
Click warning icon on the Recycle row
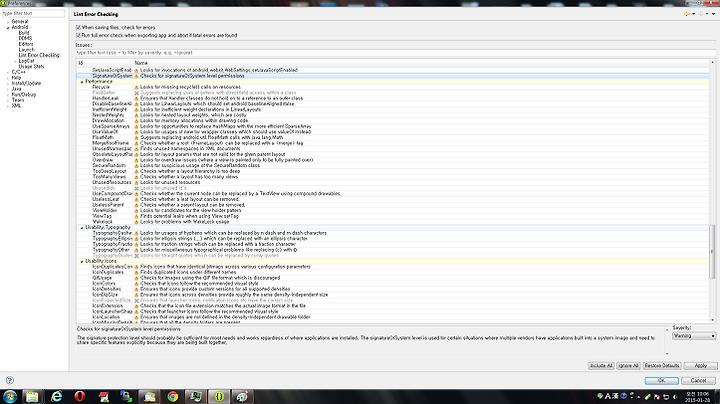[x=136, y=87]
